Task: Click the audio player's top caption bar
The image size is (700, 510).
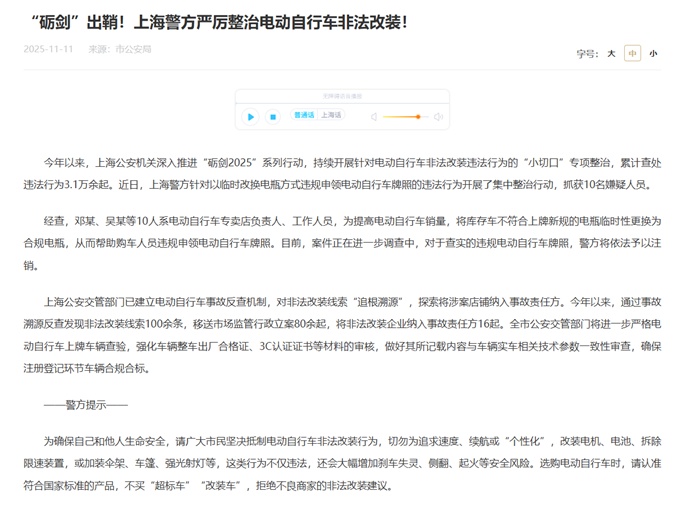Action: pyautogui.click(x=342, y=97)
